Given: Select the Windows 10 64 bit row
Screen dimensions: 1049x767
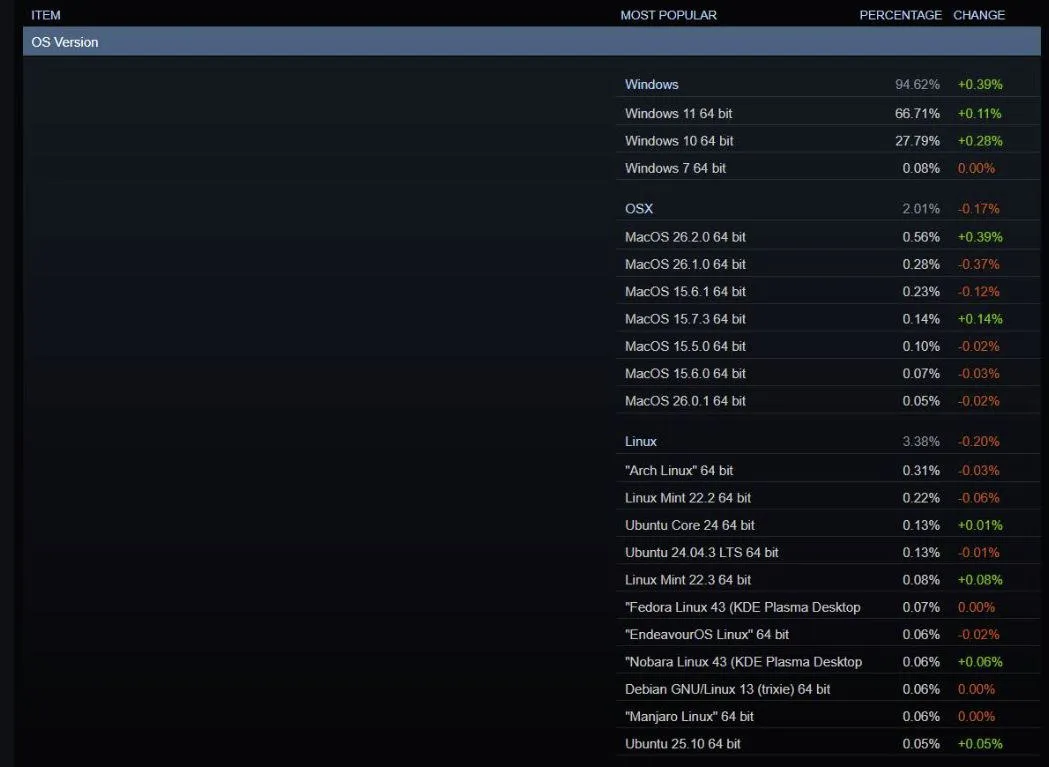Looking at the screenshot, I should click(x=828, y=141).
